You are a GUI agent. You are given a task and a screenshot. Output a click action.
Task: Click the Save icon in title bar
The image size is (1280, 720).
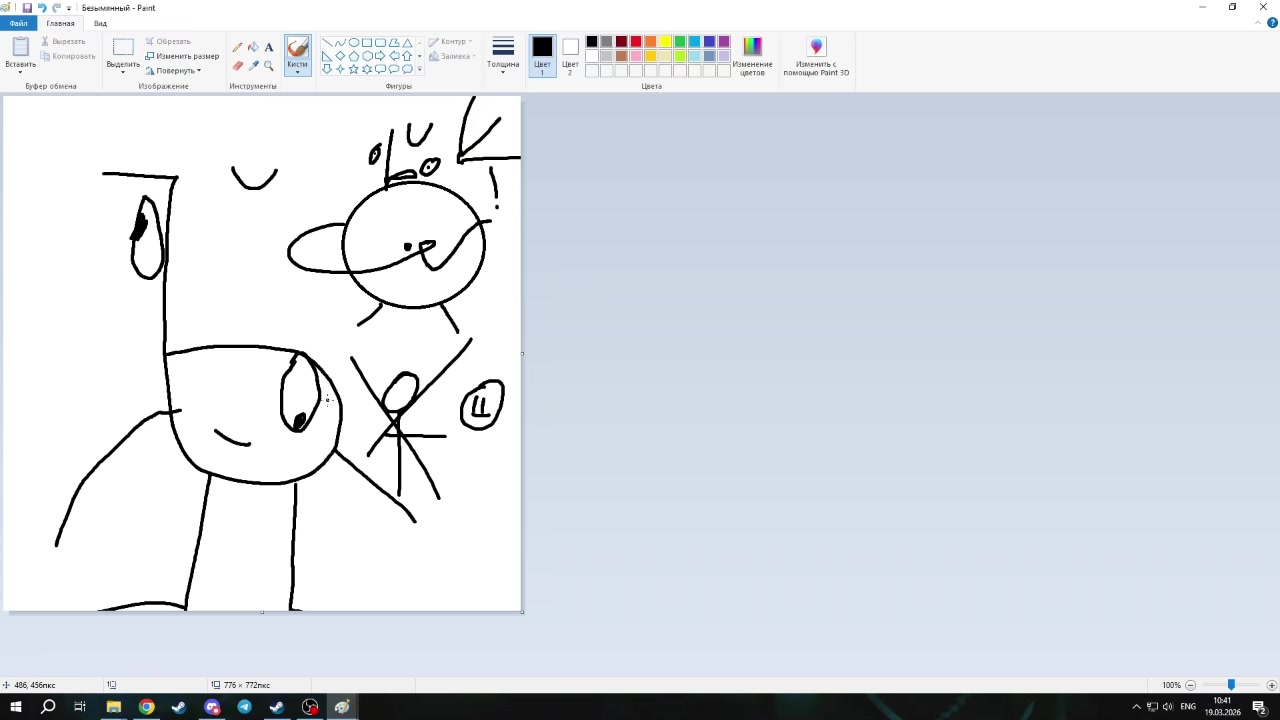click(x=27, y=8)
